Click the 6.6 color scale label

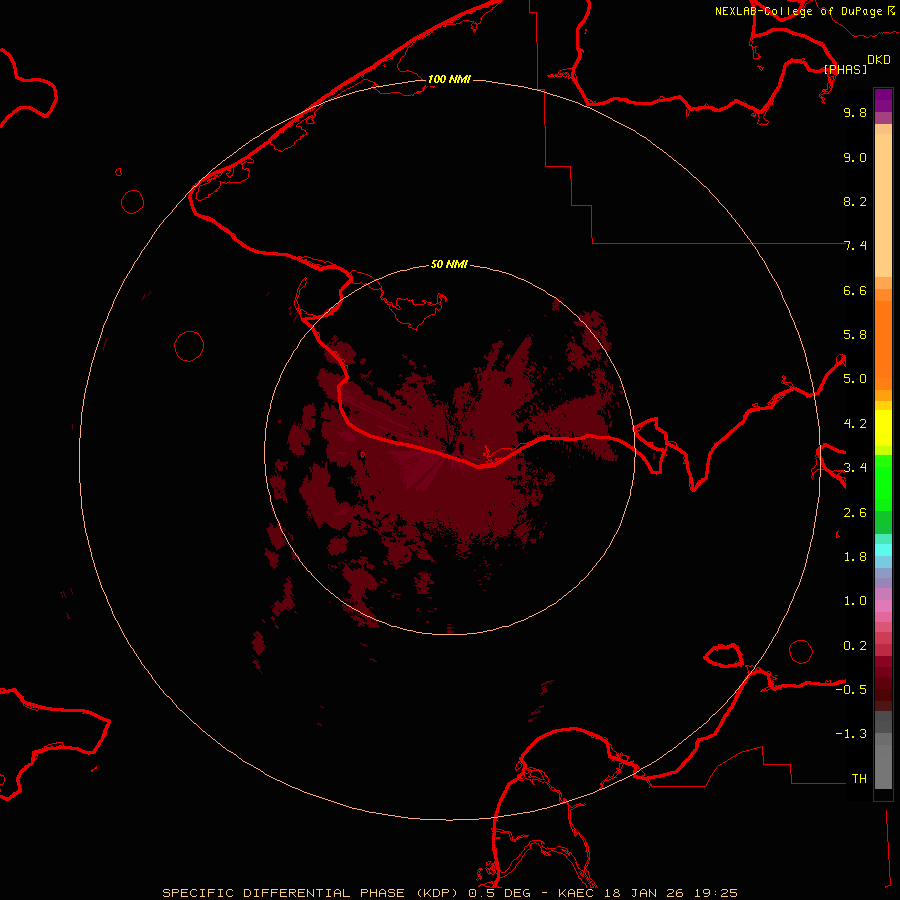855,290
